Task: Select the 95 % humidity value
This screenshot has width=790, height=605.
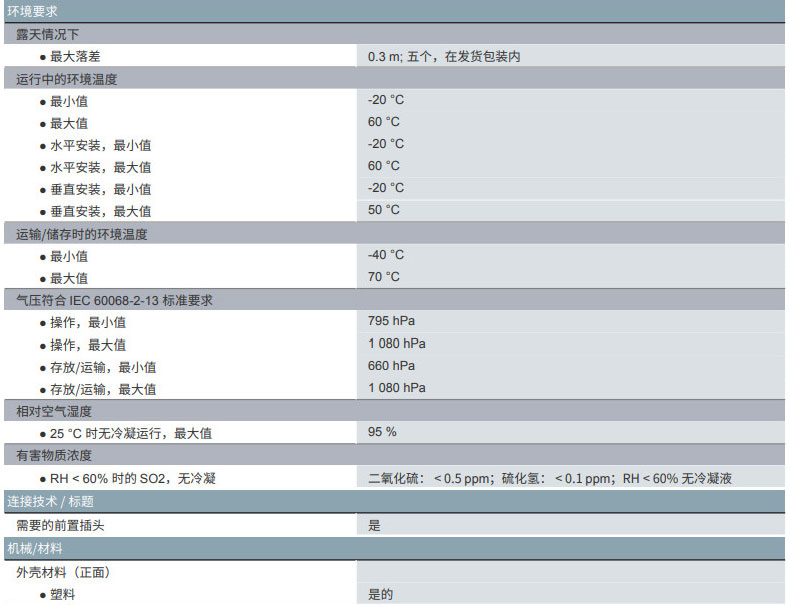Action: coord(382,432)
